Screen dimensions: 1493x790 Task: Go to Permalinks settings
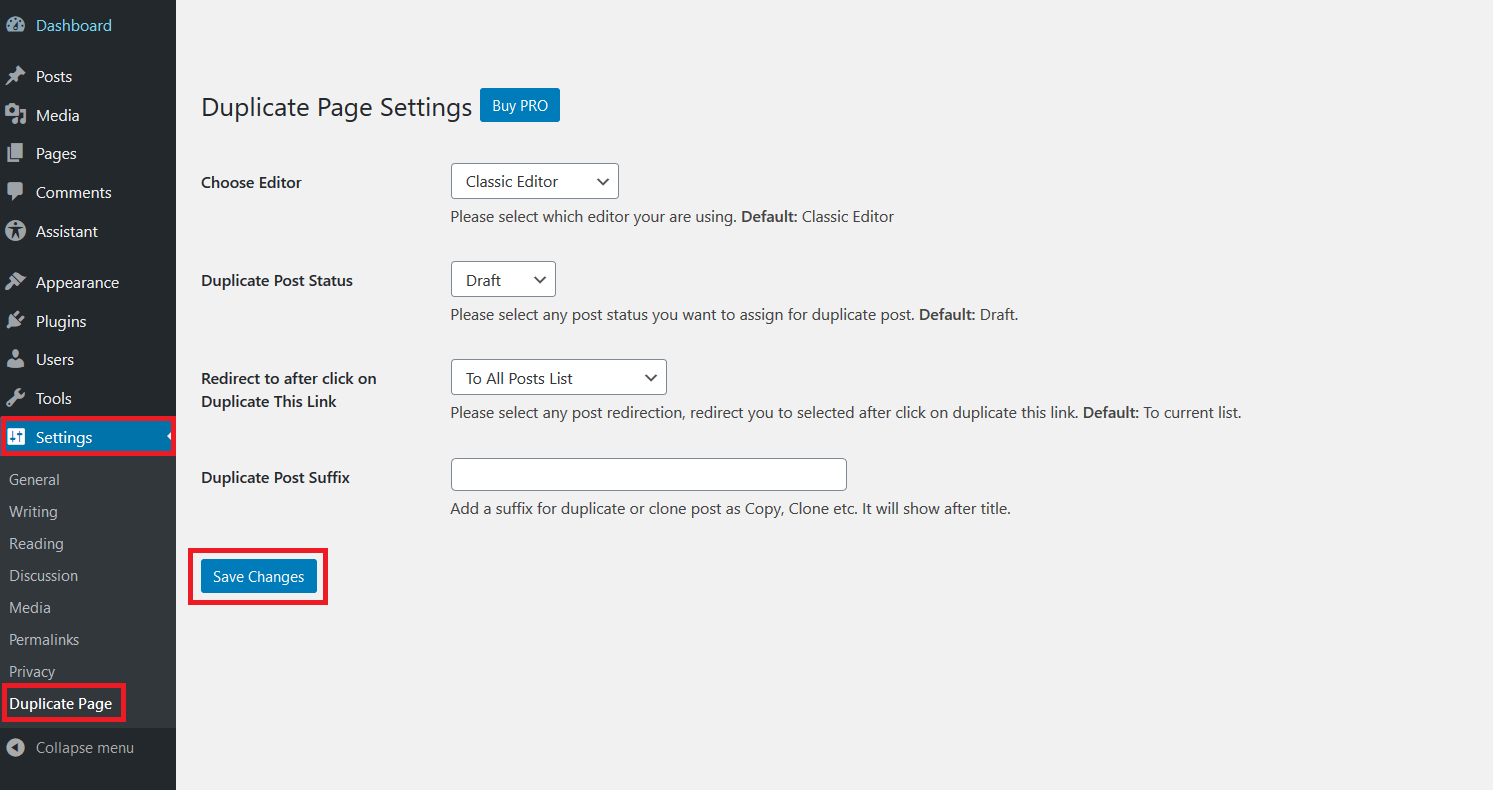click(44, 639)
